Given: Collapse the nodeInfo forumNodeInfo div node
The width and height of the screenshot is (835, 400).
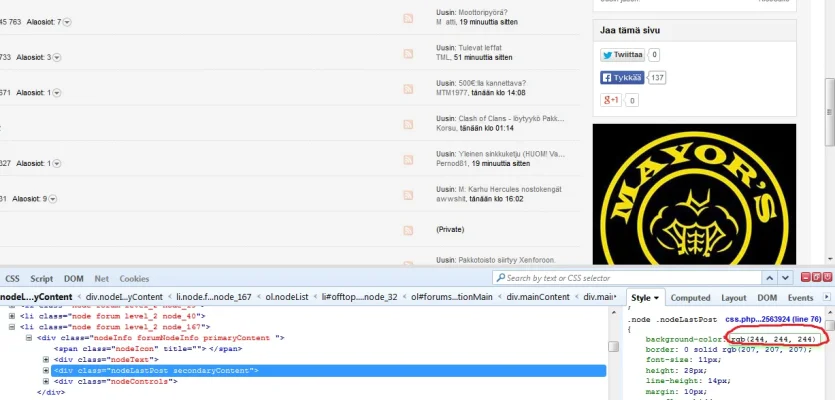Looking at the screenshot, I should 29,338.
